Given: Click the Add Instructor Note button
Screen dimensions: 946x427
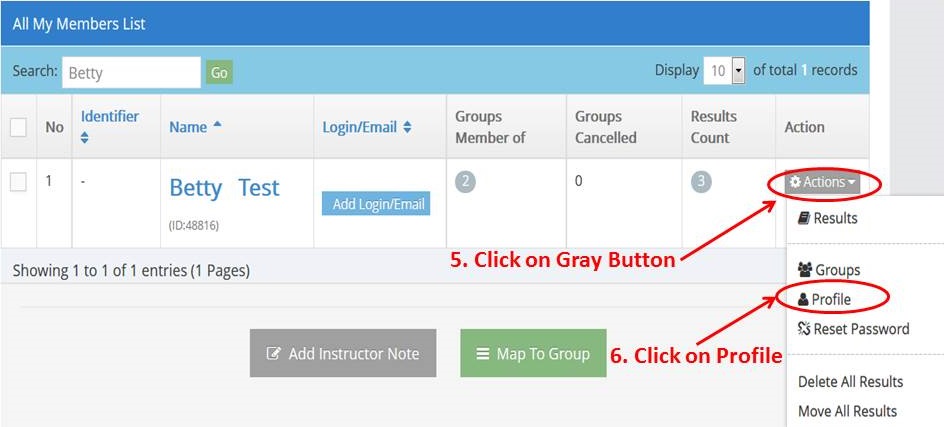Looking at the screenshot, I should tap(343, 353).
